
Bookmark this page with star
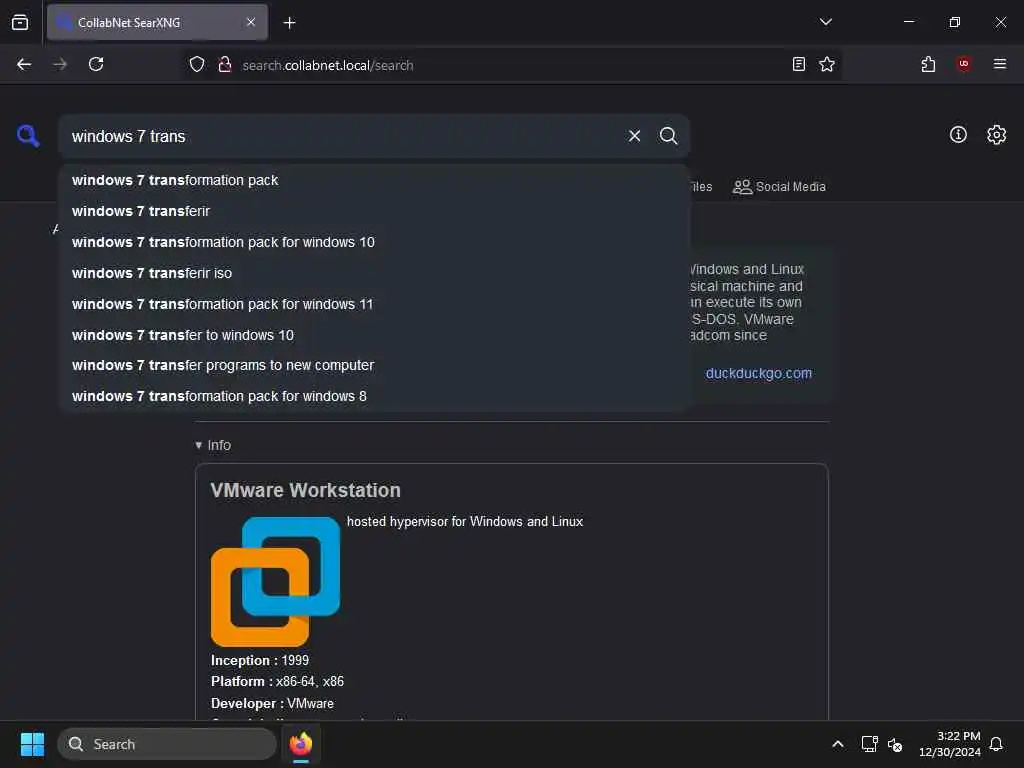[x=827, y=64]
